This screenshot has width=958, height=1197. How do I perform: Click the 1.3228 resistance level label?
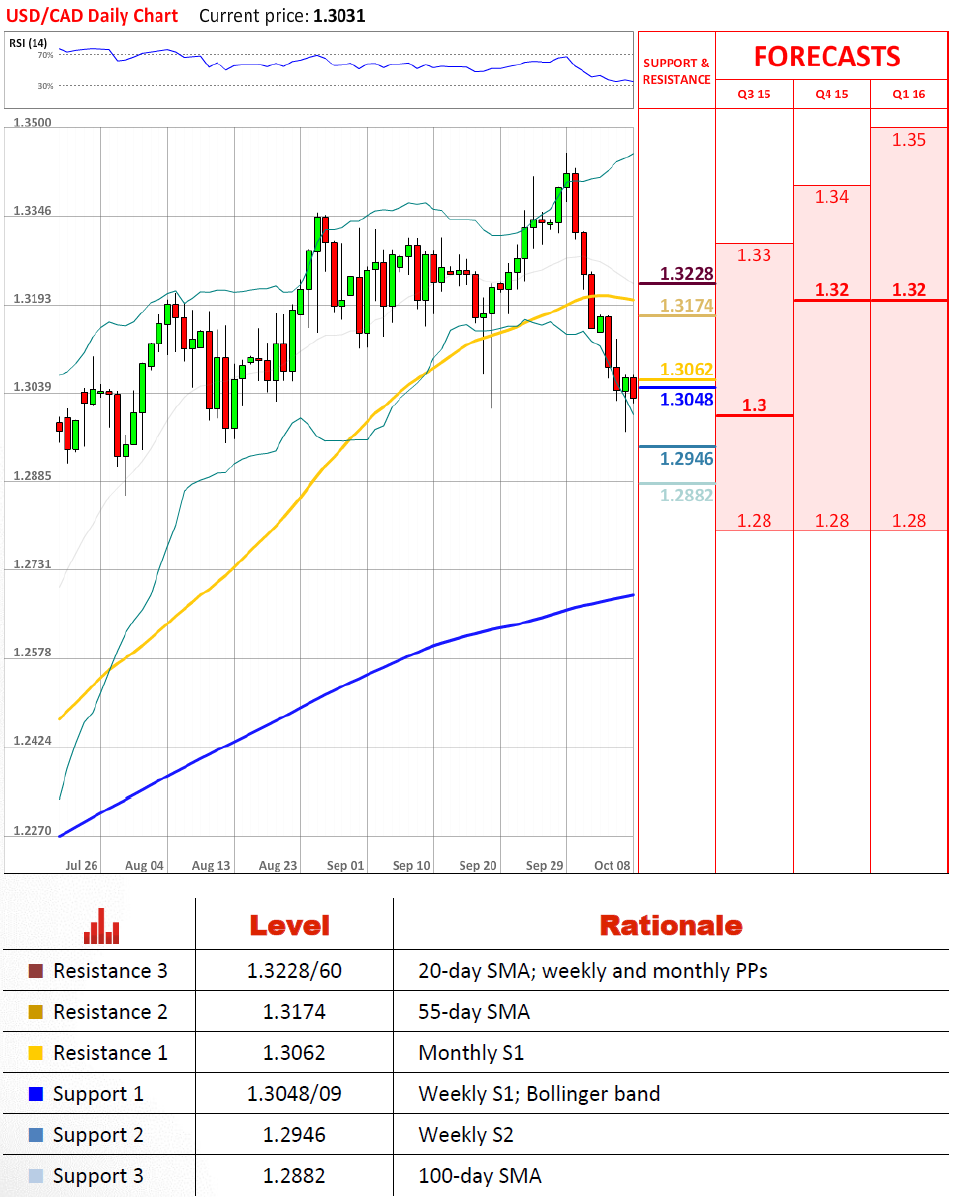686,273
